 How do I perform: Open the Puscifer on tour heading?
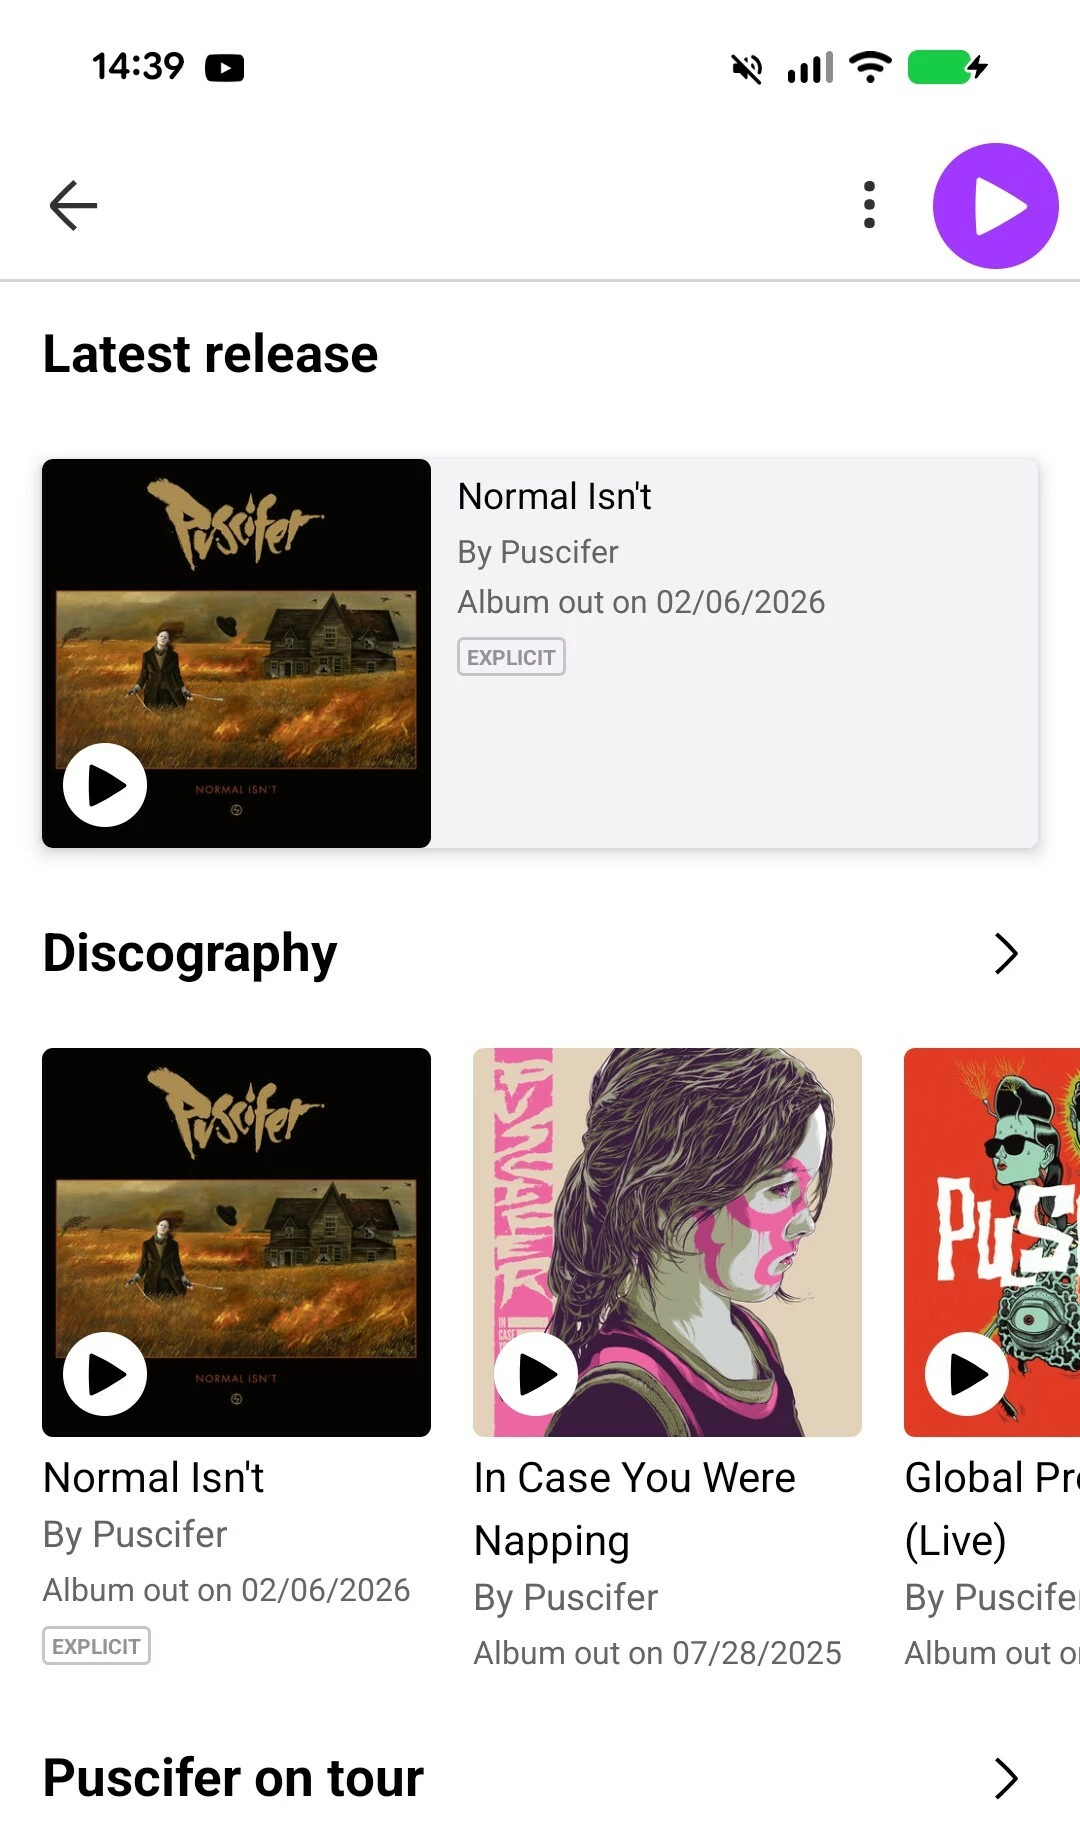(233, 1778)
